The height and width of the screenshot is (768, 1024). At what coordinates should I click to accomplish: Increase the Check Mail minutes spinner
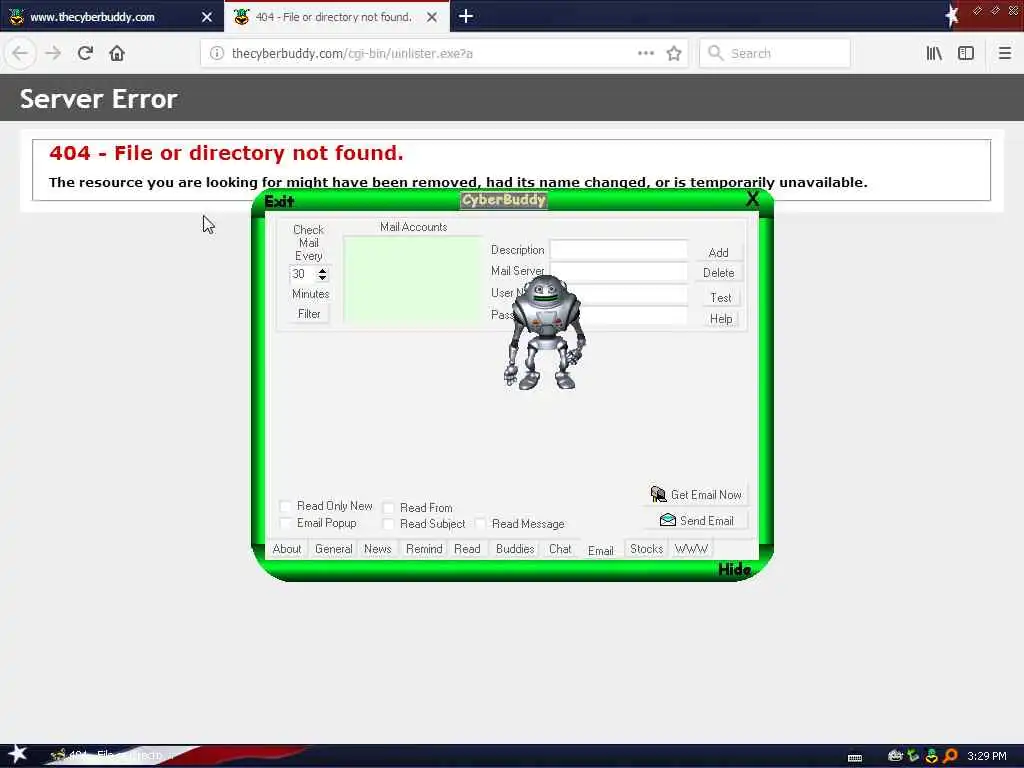point(323,270)
